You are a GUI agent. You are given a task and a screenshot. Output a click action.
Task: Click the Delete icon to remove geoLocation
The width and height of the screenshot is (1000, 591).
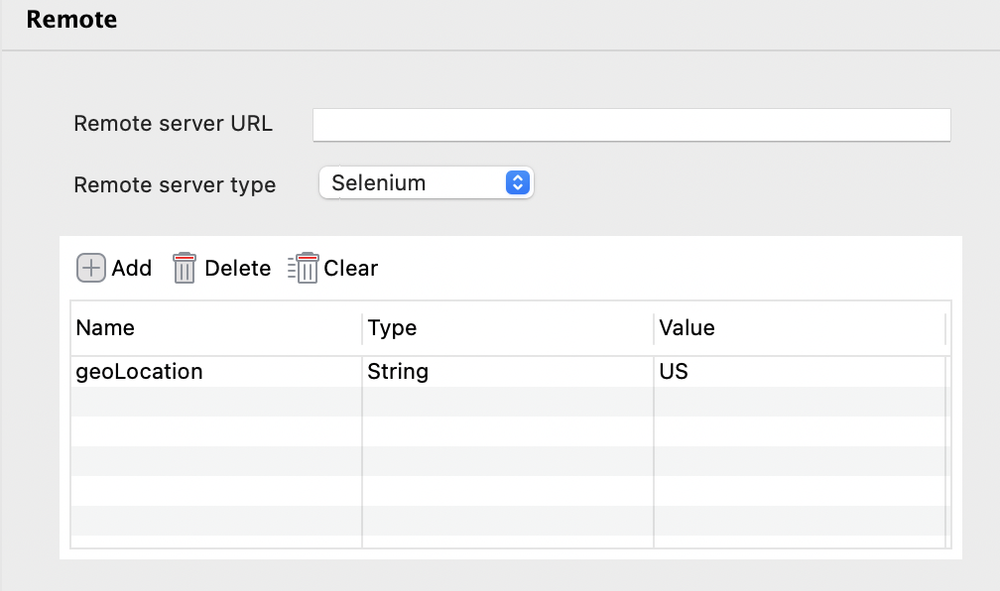tap(184, 268)
